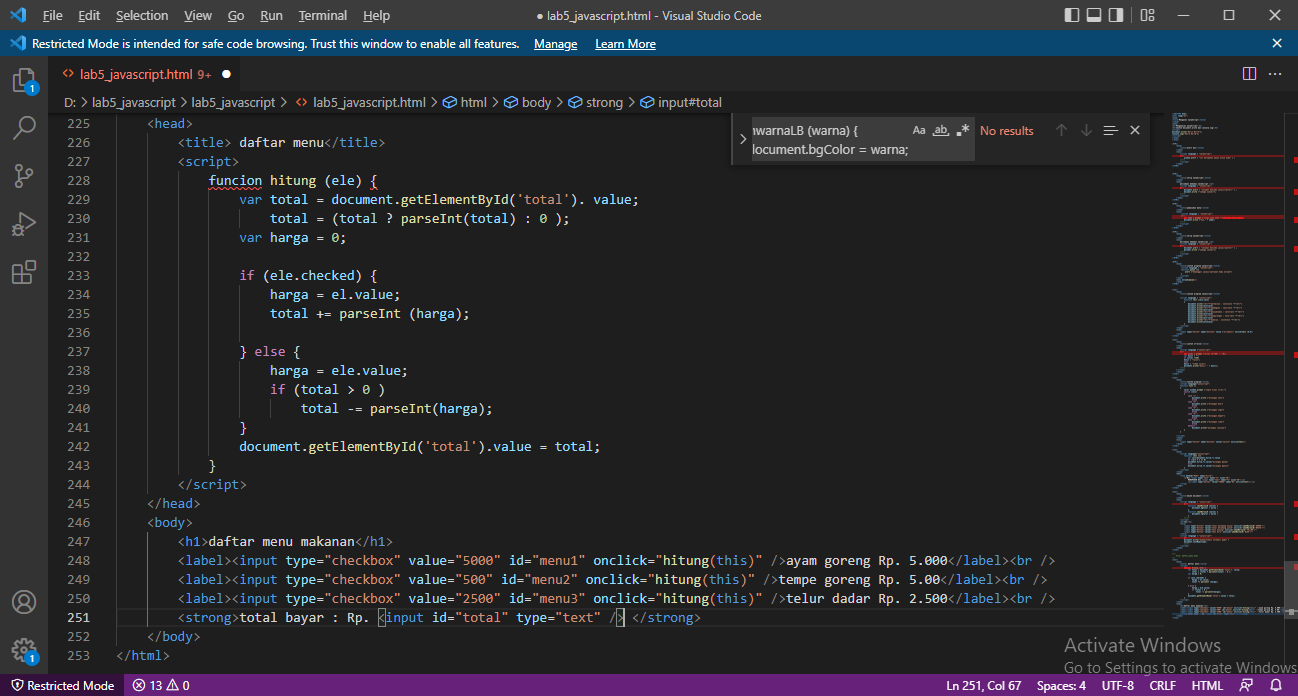
Task: Open the Search view in the activity bar
Action: click(x=25, y=128)
